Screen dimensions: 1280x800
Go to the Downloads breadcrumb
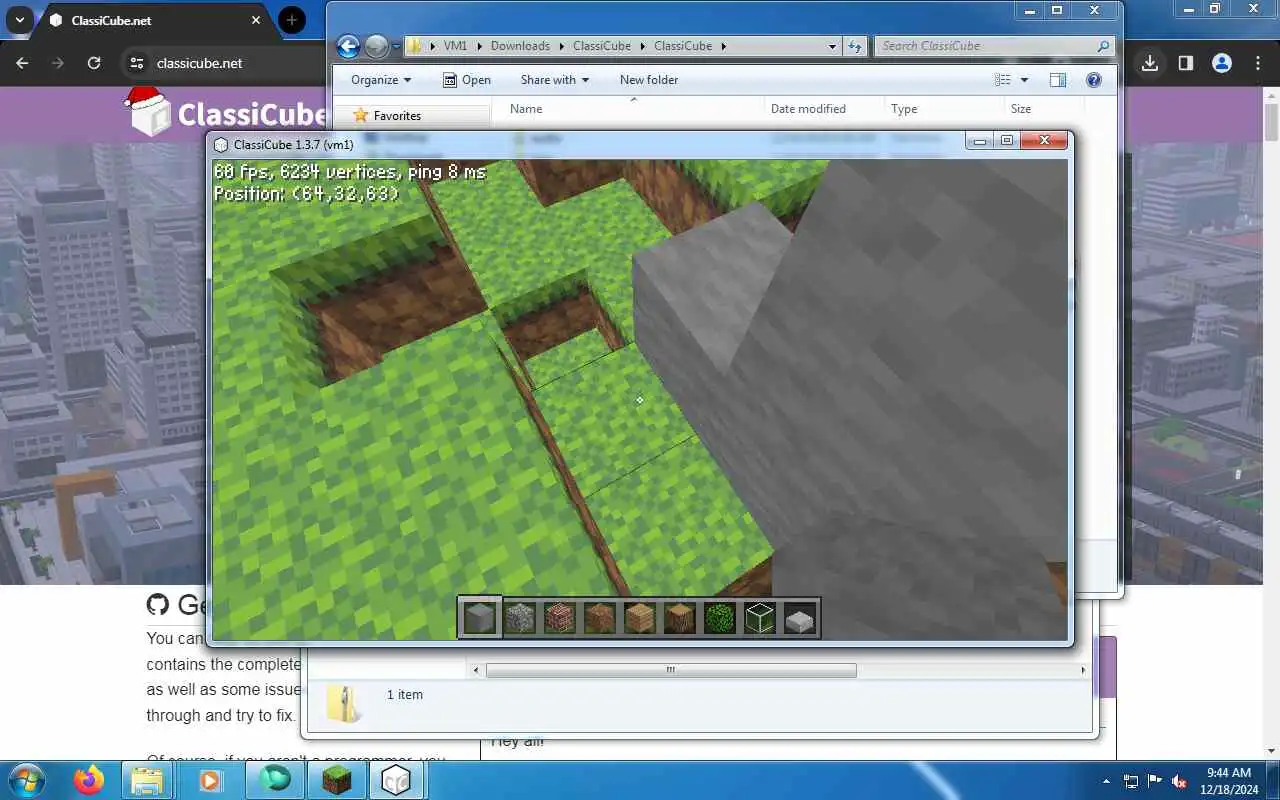[520, 46]
